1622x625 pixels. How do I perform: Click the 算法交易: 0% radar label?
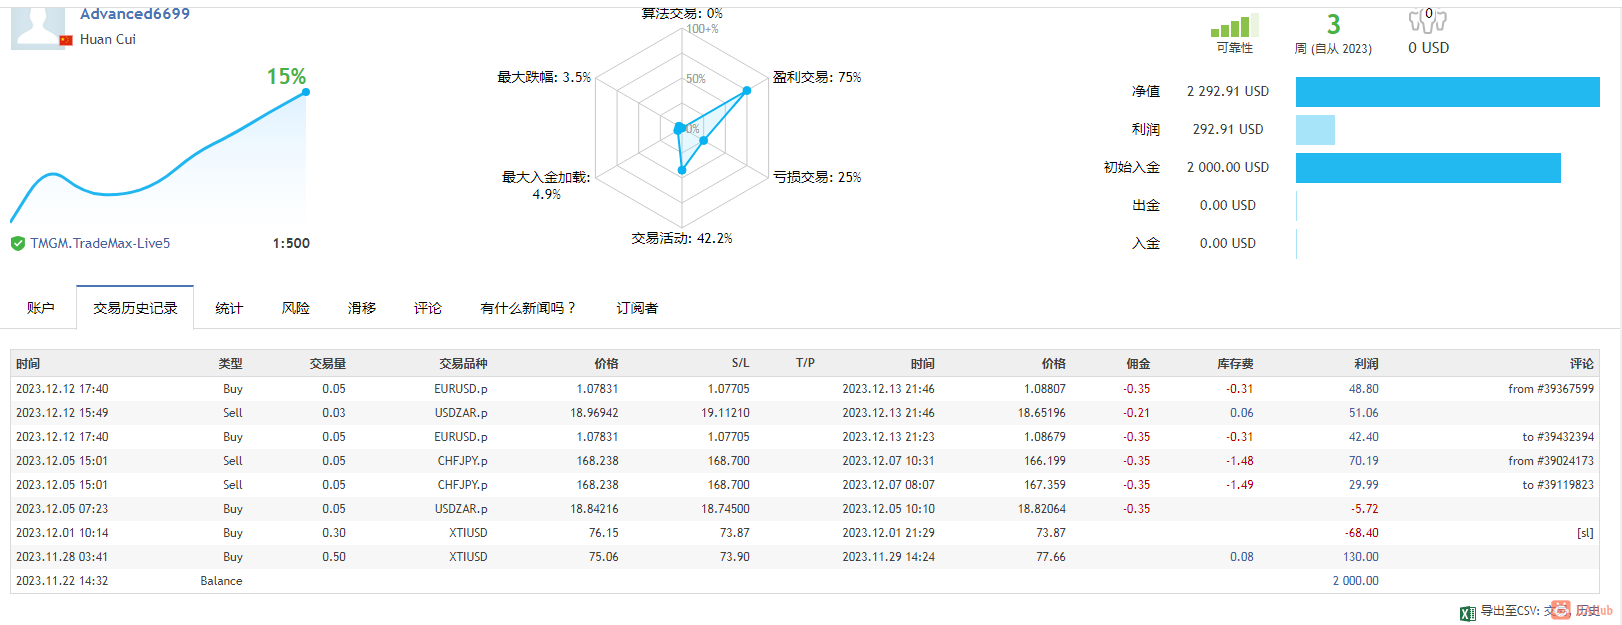[682, 14]
